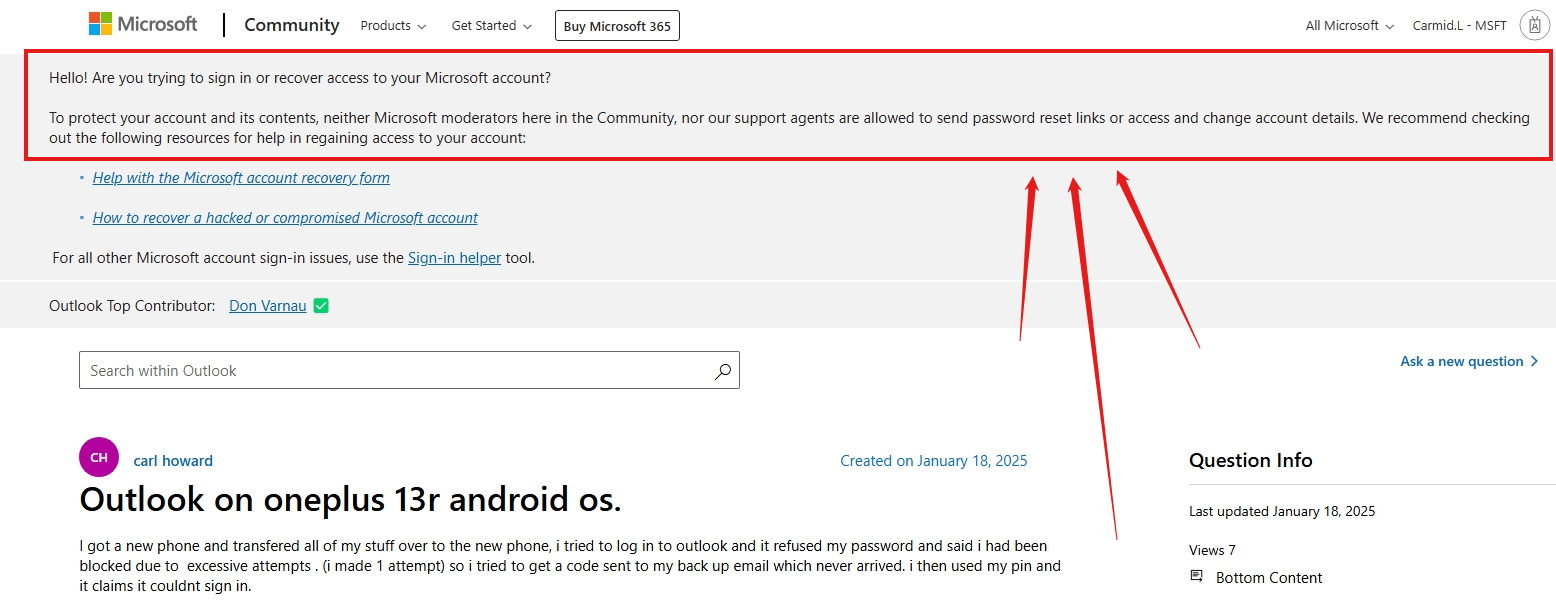Click the Buy Microsoft 365 button
This screenshot has height=614, width=1556.
coord(617,26)
